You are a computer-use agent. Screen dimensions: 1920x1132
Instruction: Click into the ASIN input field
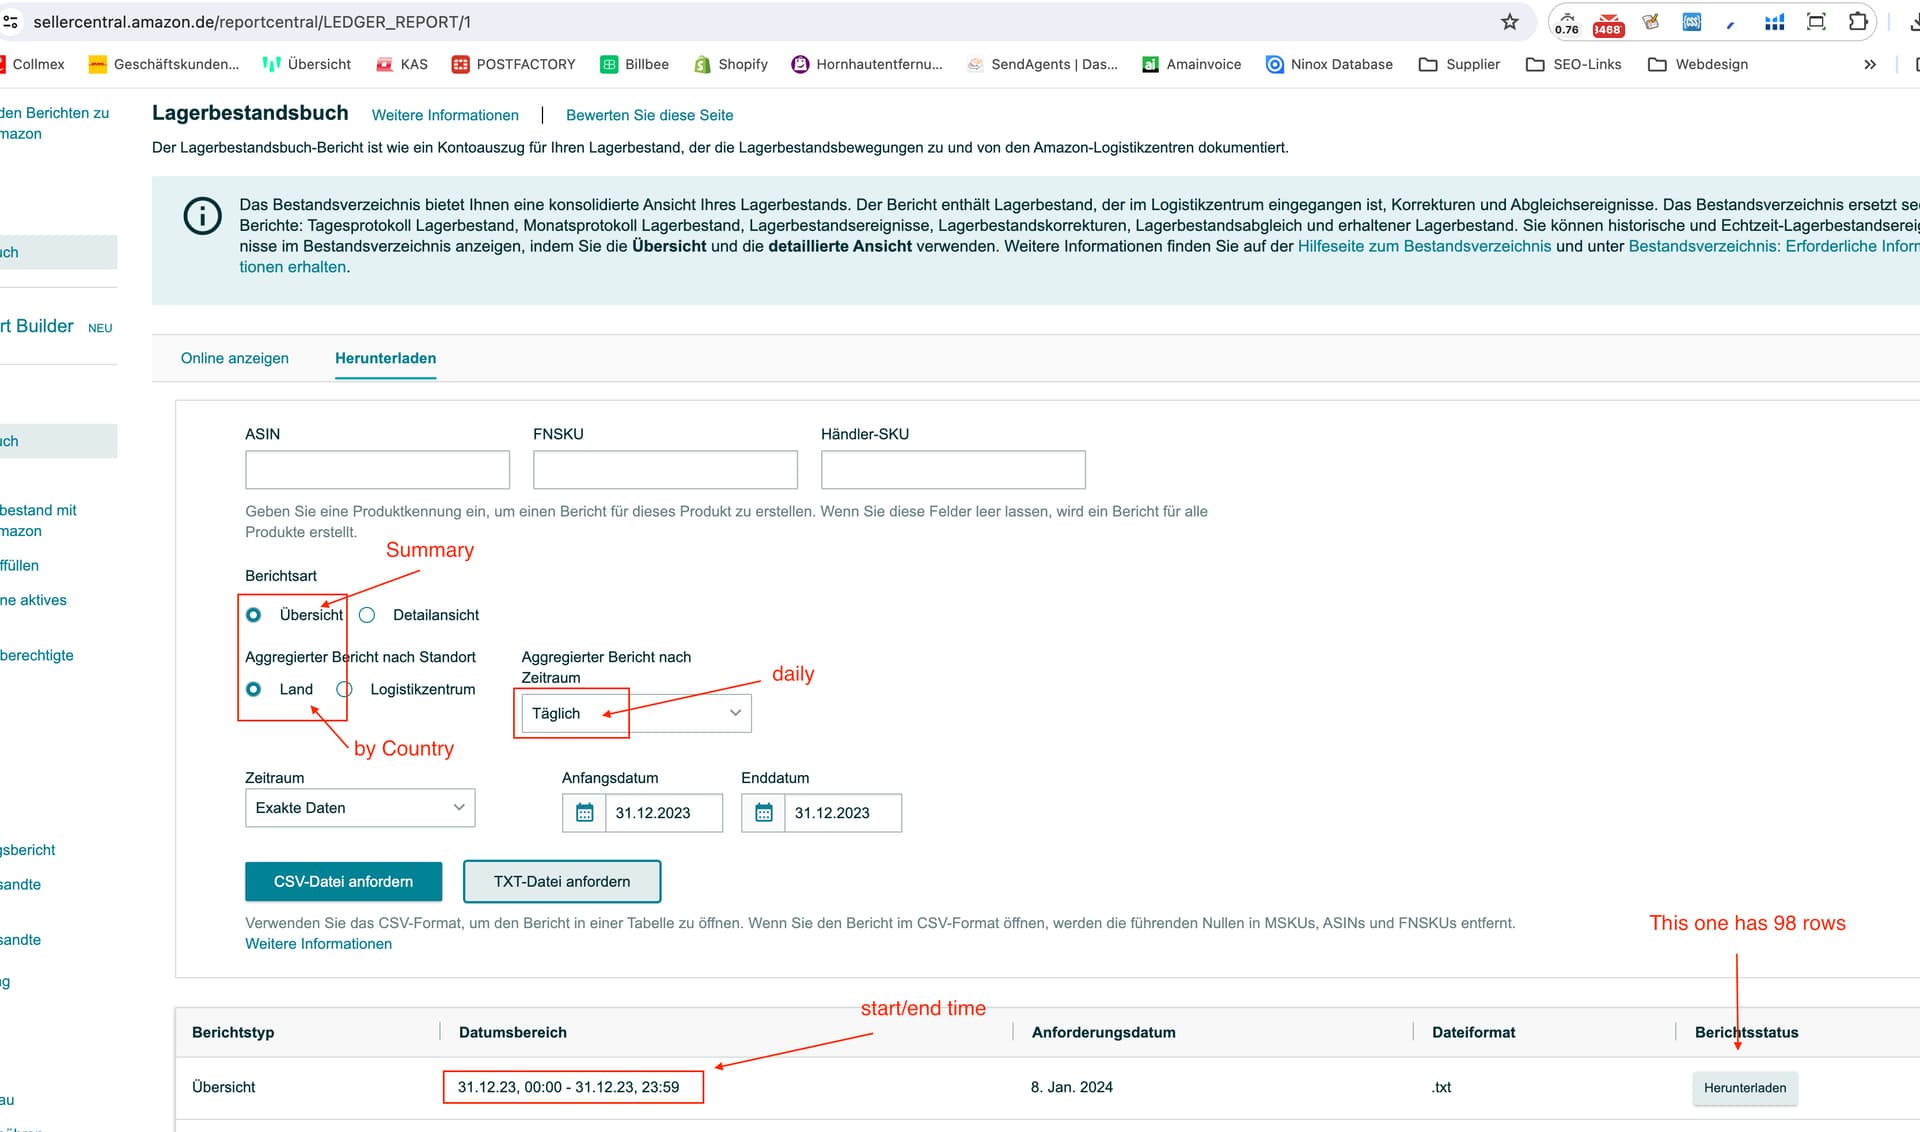[377, 470]
